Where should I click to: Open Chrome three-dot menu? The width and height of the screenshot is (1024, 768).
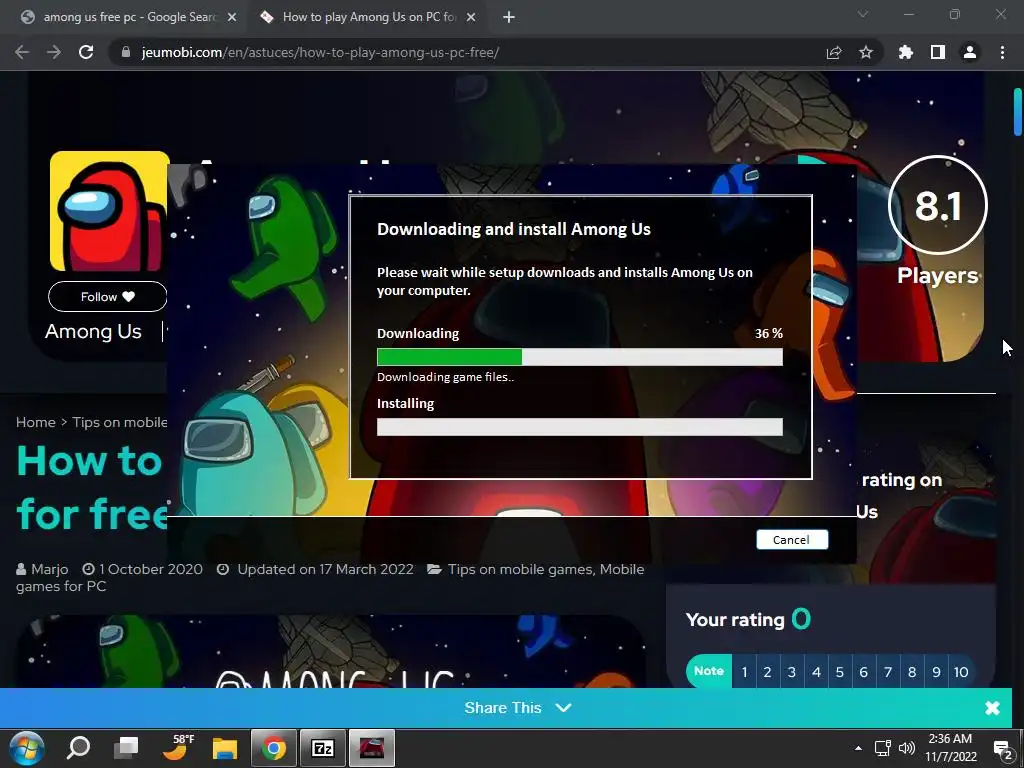click(1002, 52)
